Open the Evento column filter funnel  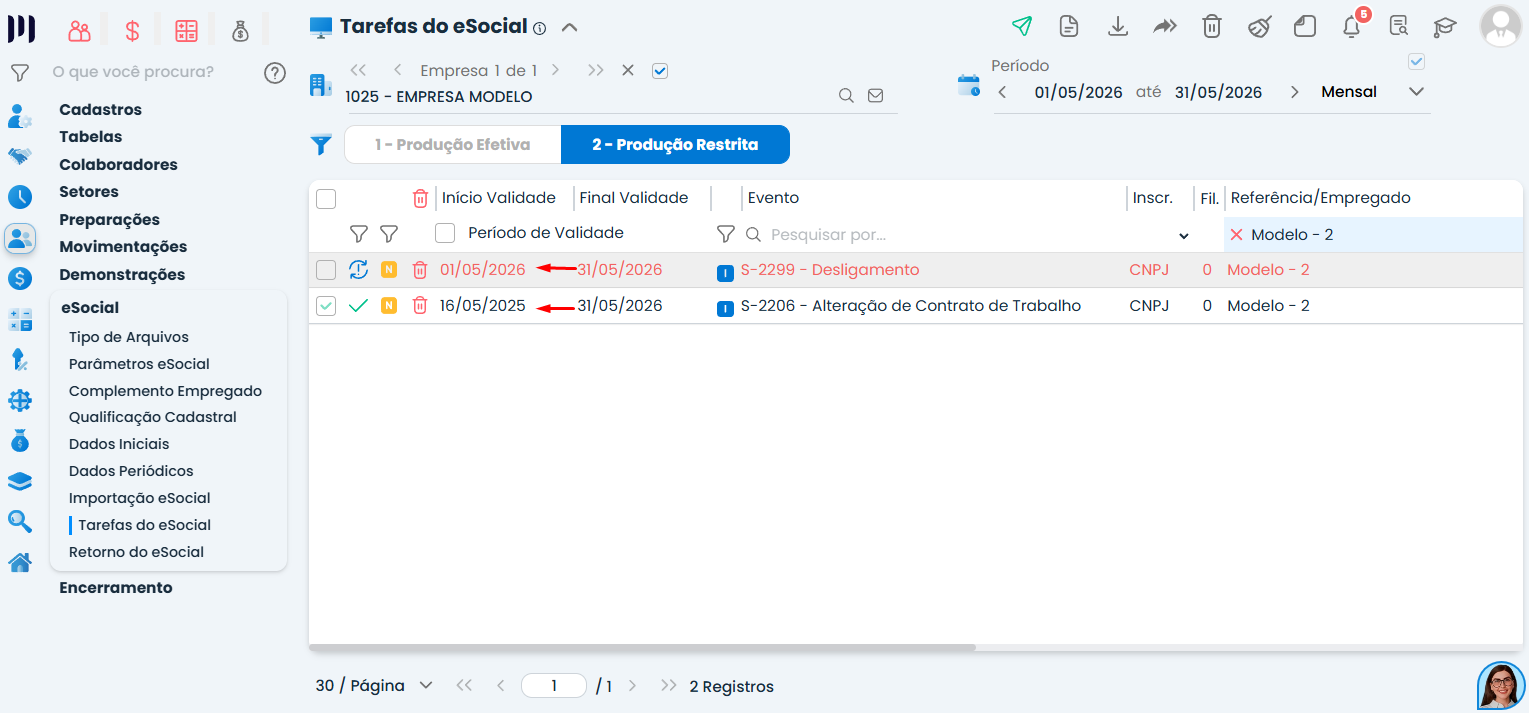point(726,234)
